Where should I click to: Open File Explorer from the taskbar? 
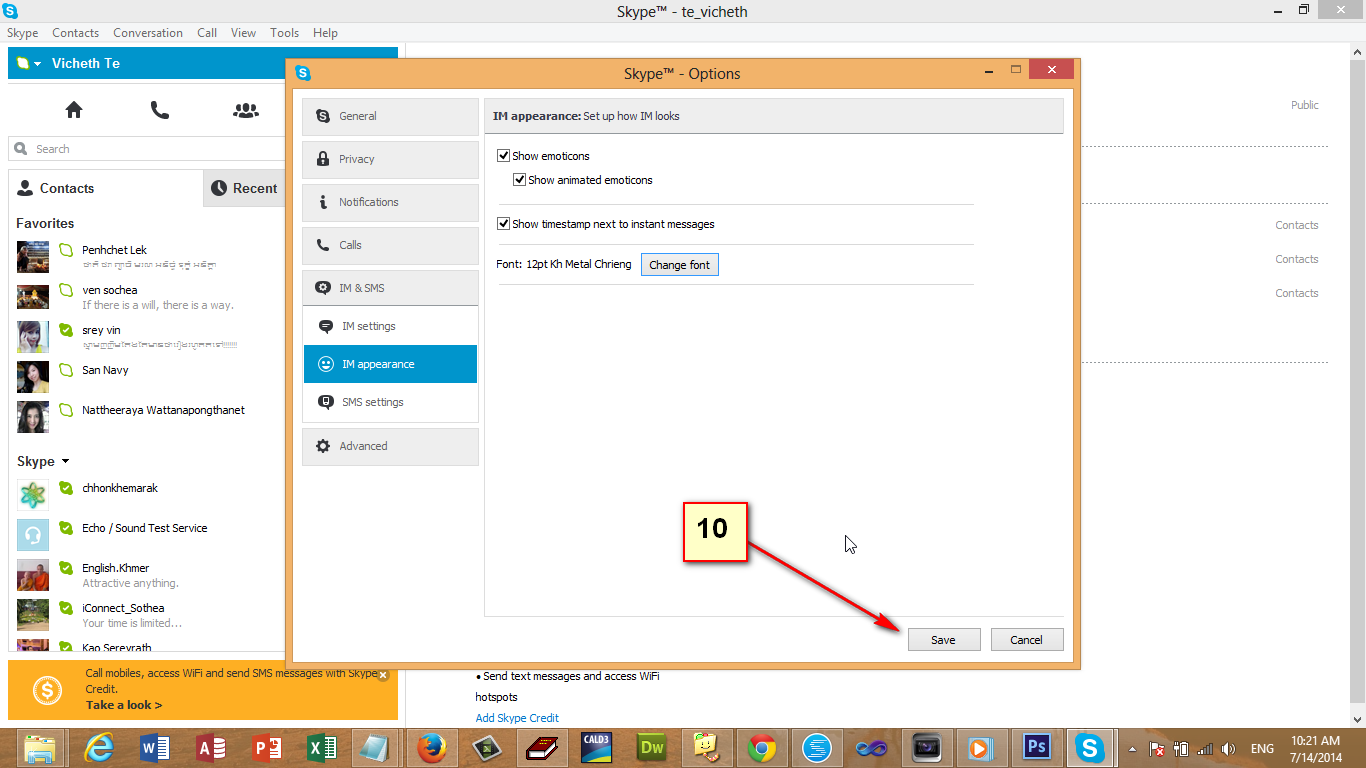click(40, 748)
